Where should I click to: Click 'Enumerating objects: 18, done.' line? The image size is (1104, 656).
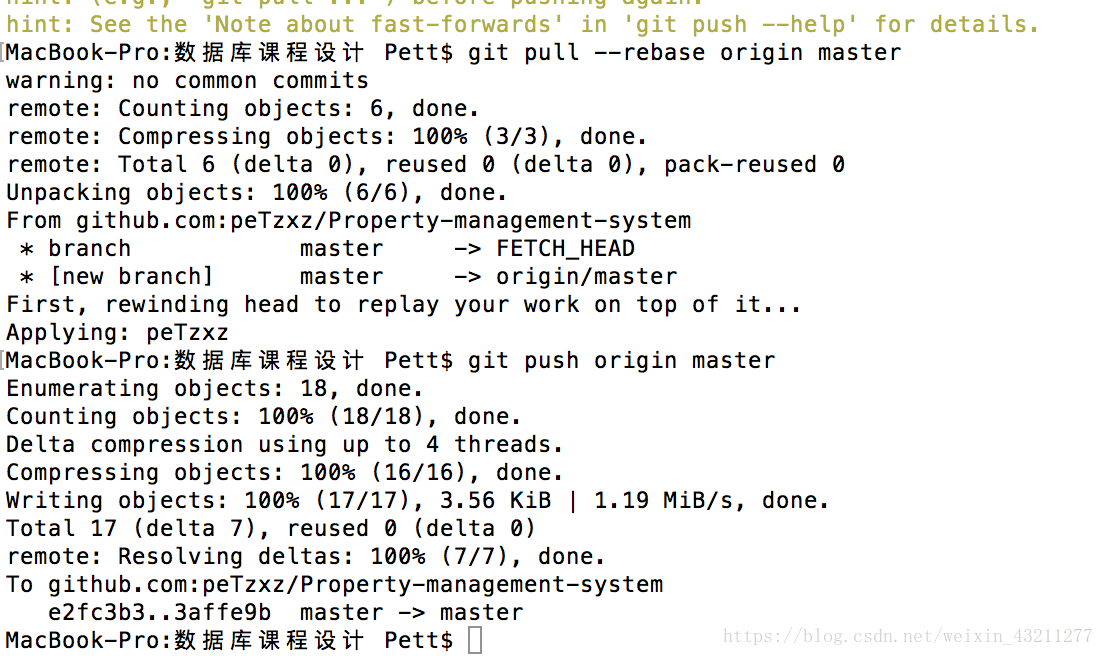(215, 389)
